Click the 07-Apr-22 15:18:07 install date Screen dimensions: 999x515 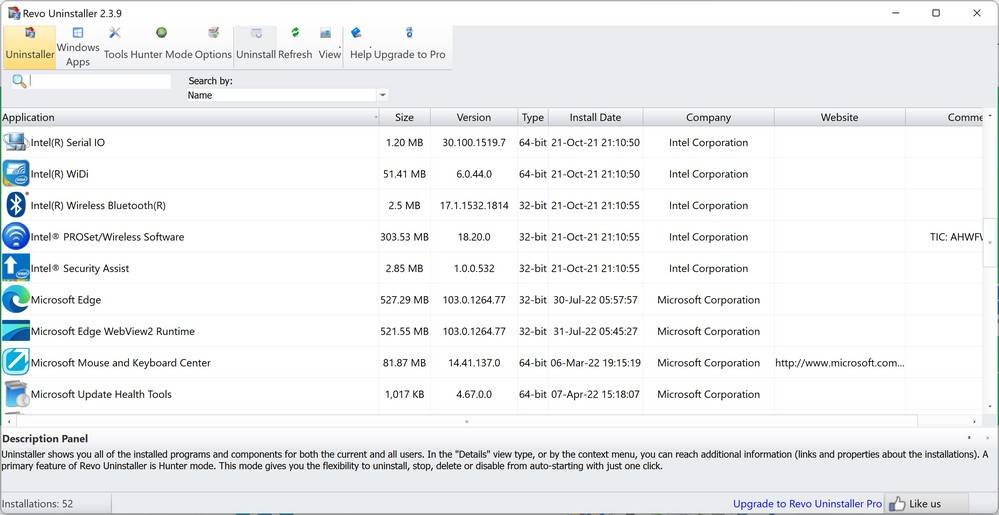click(x=595, y=394)
